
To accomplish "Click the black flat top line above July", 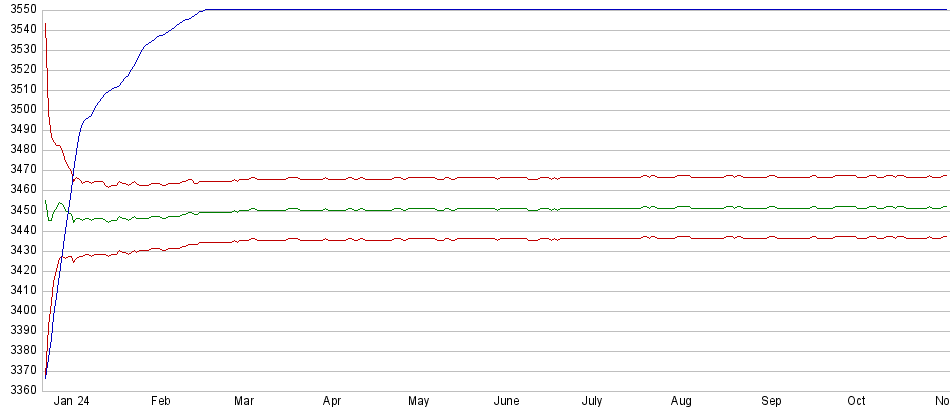I will (593, 10).
